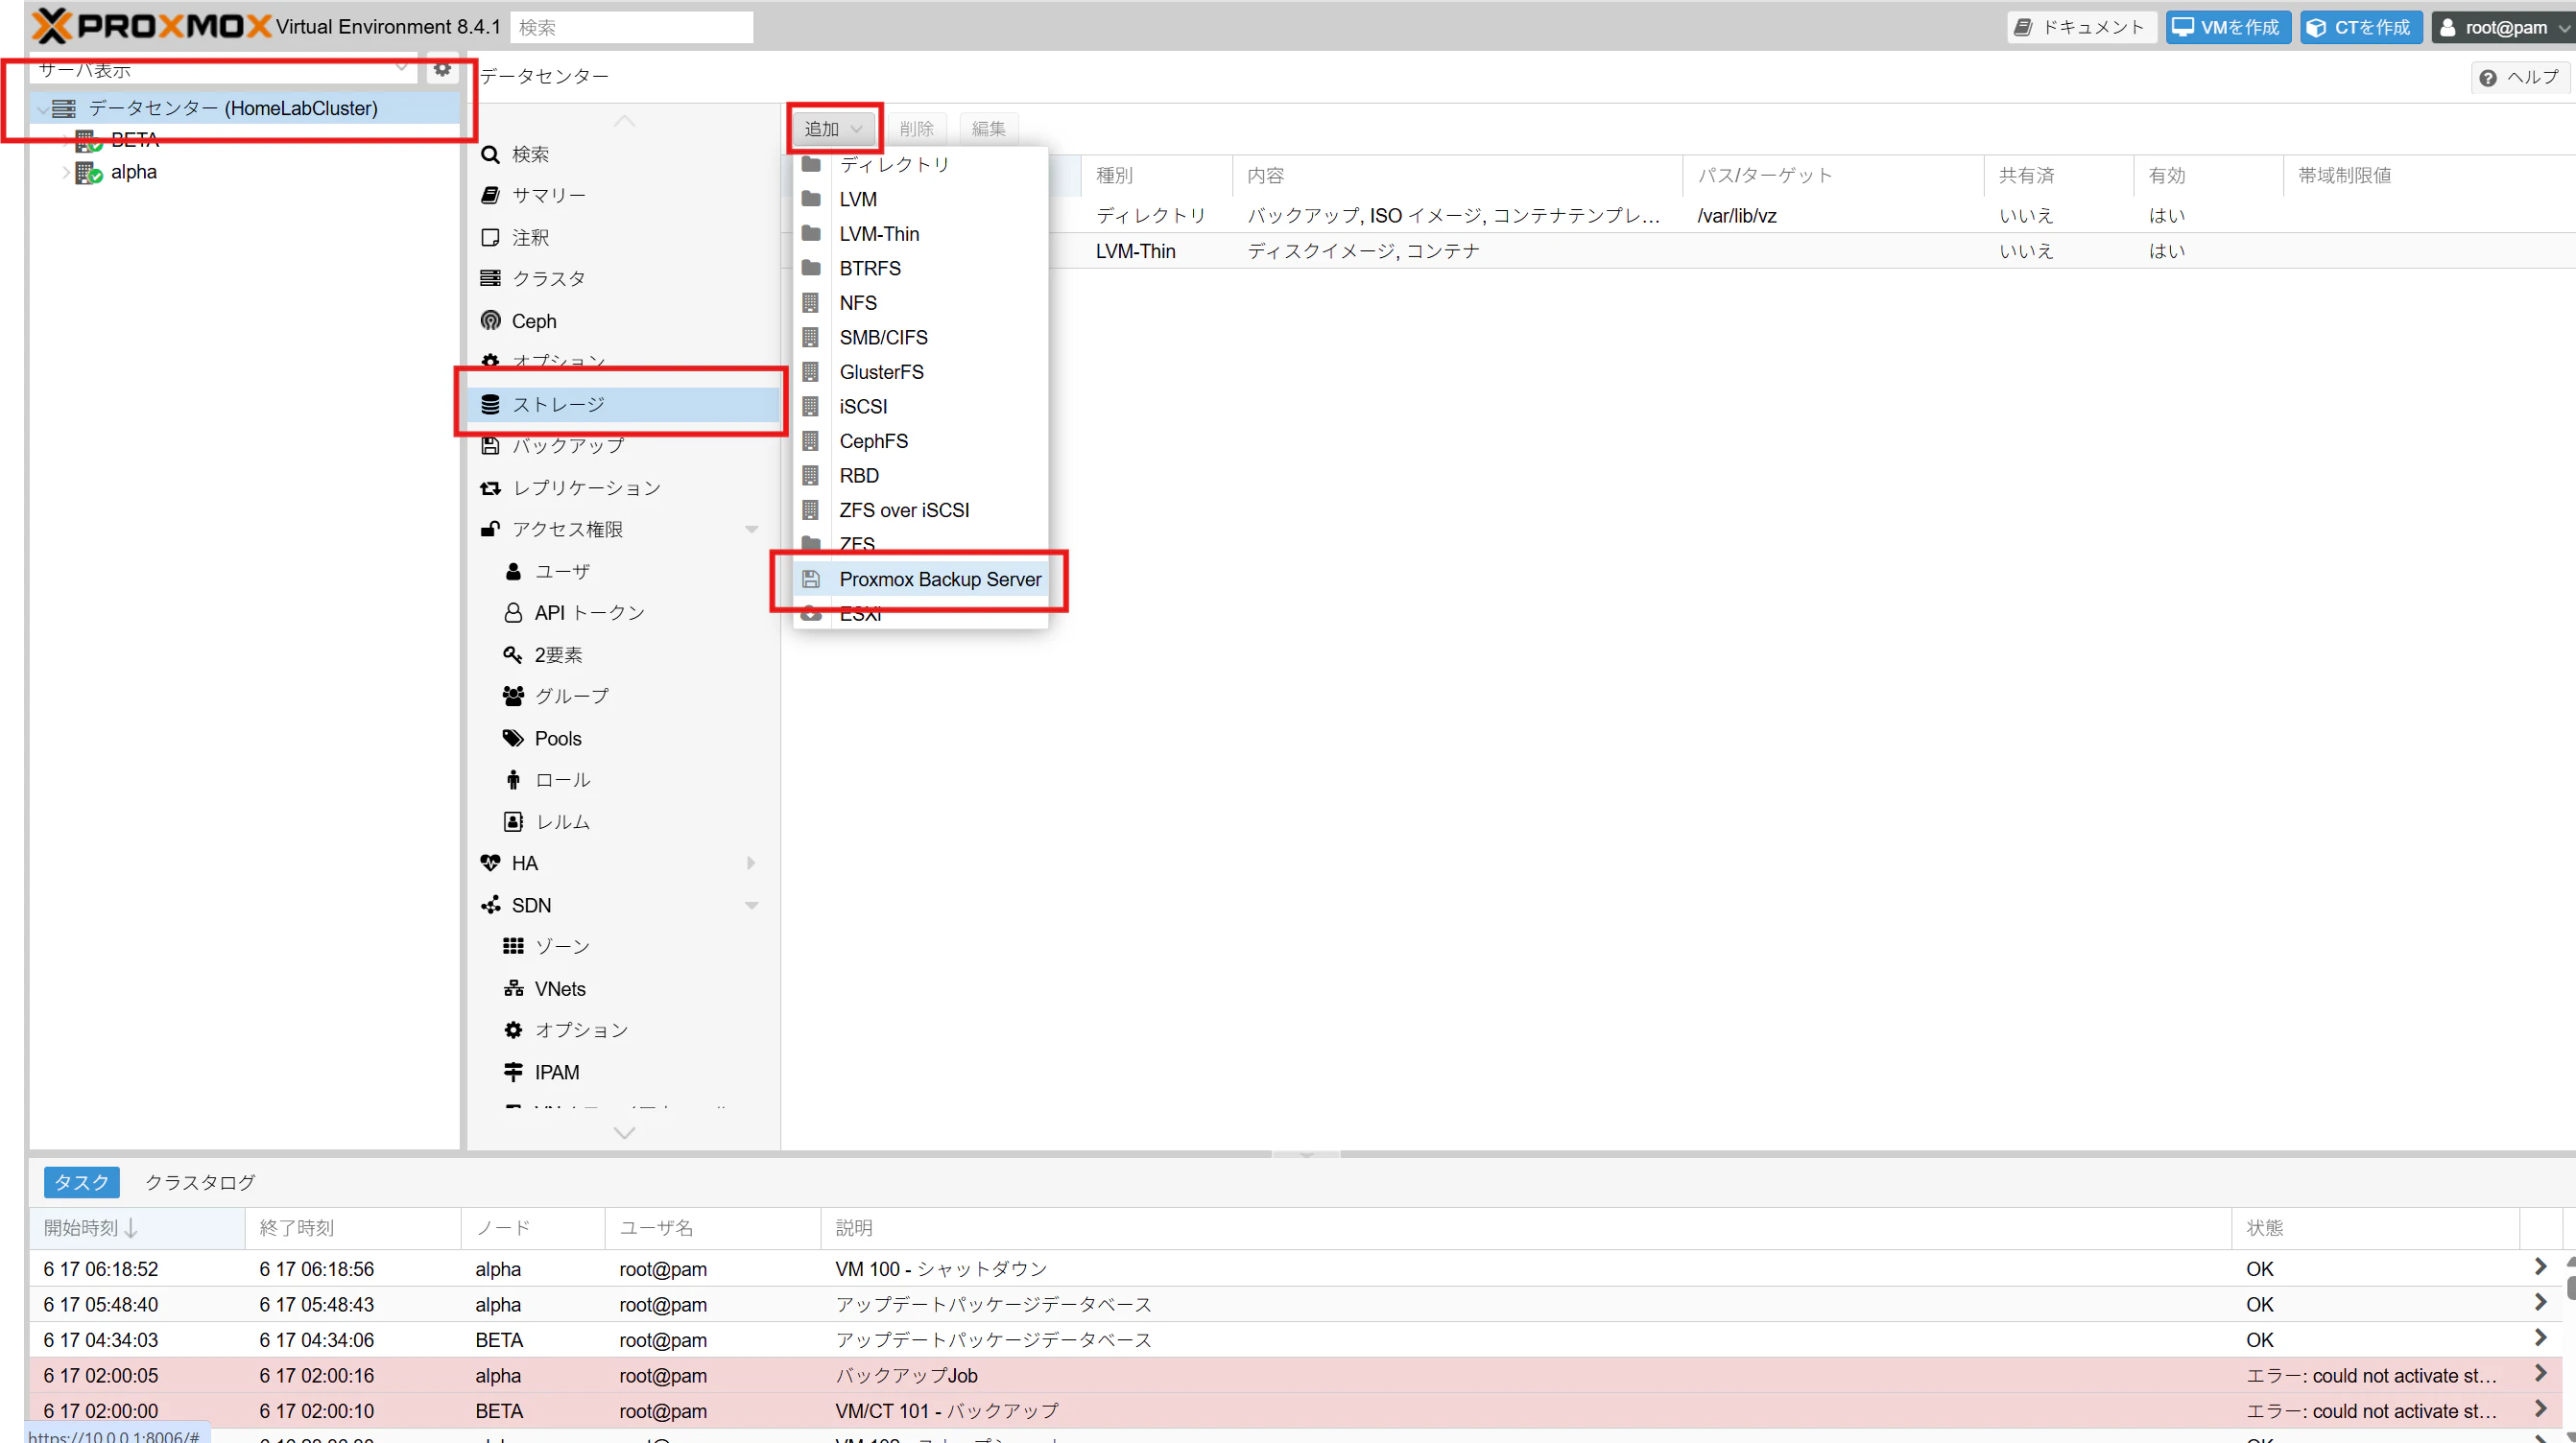Collapse the アクセス権限 (access permissions) submenu

(751, 529)
